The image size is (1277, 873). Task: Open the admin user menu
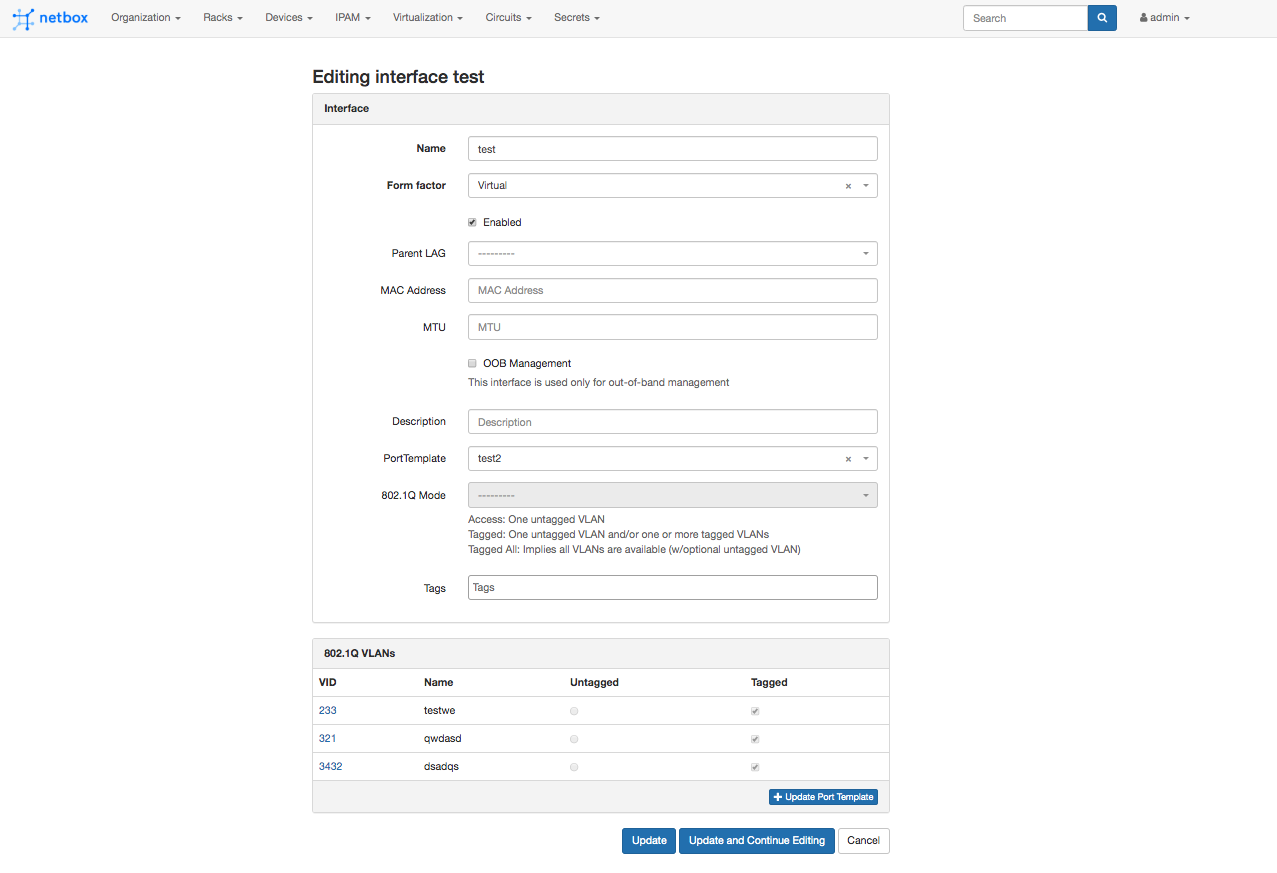coord(1164,18)
